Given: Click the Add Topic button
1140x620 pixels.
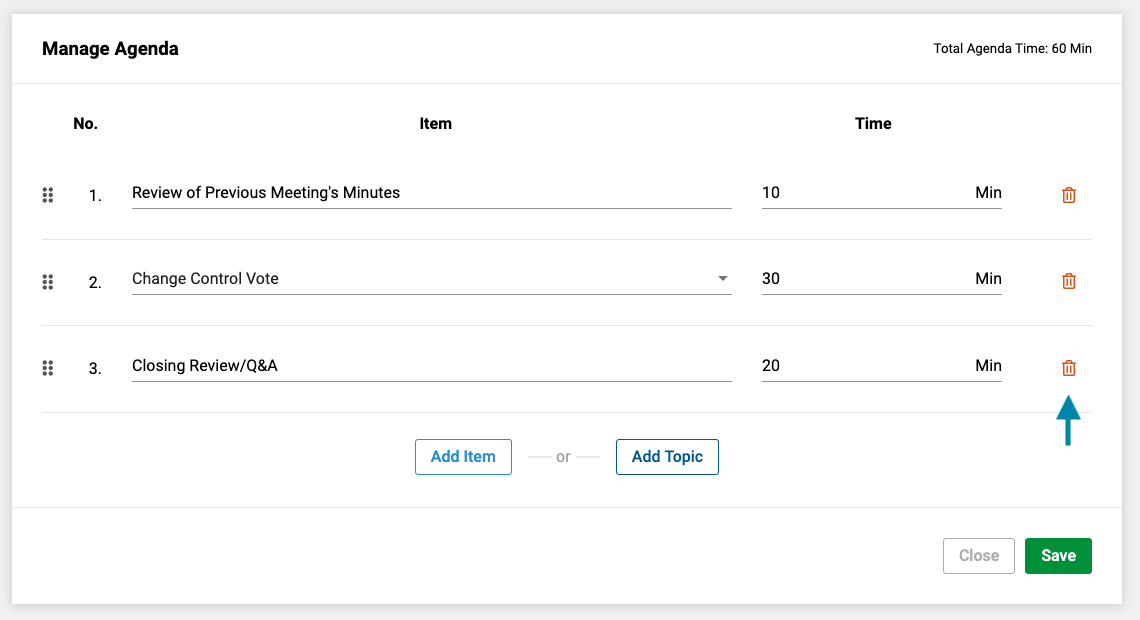Looking at the screenshot, I should pyautogui.click(x=667, y=456).
